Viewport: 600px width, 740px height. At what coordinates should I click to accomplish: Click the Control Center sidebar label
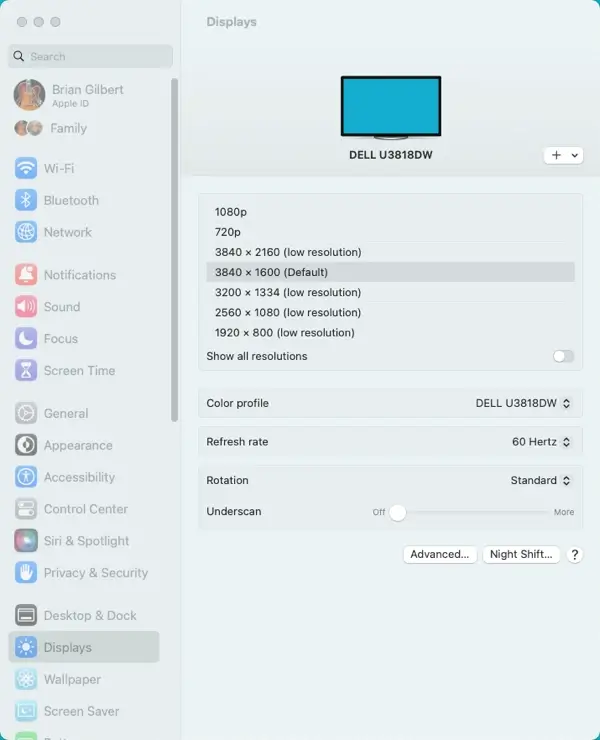pyautogui.click(x=86, y=509)
